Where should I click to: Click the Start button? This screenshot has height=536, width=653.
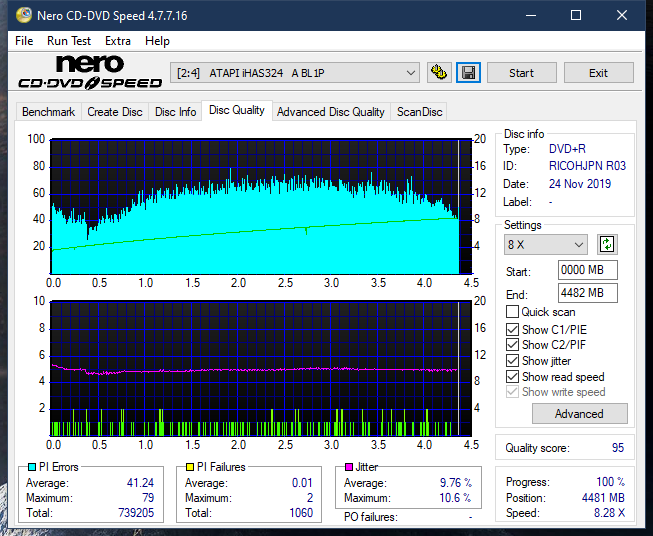point(521,73)
